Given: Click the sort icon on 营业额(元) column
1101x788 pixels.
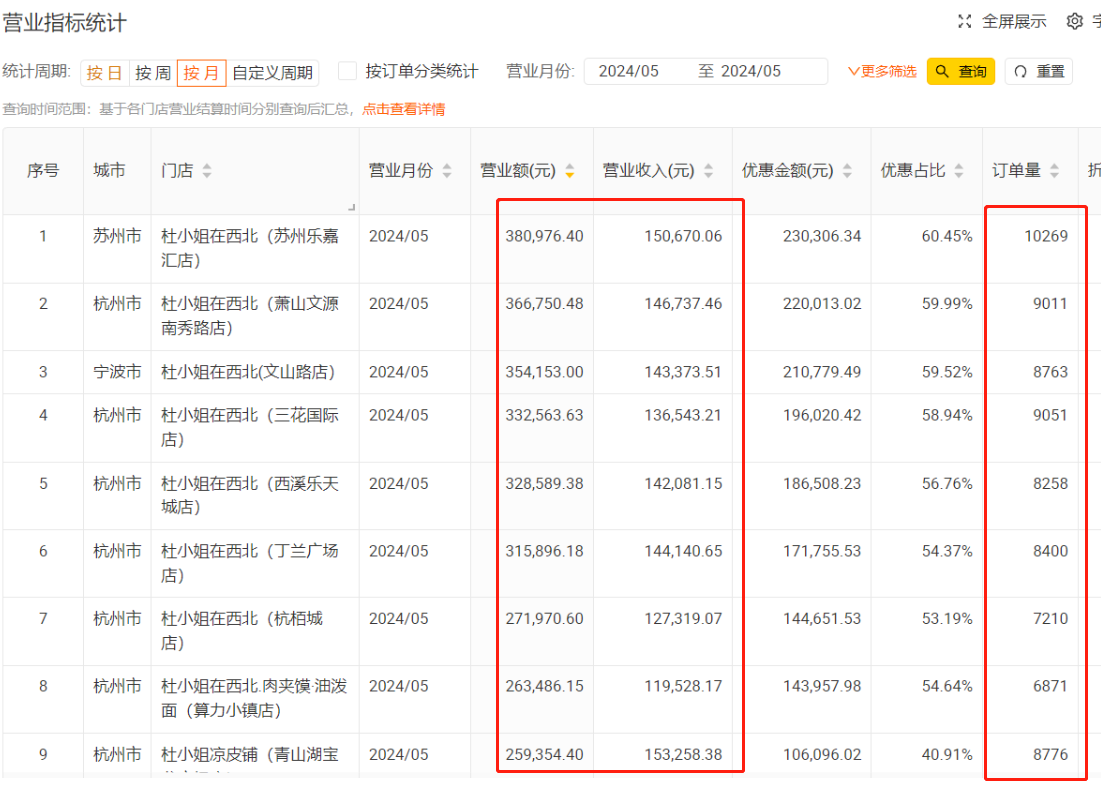Looking at the screenshot, I should coord(570,170).
